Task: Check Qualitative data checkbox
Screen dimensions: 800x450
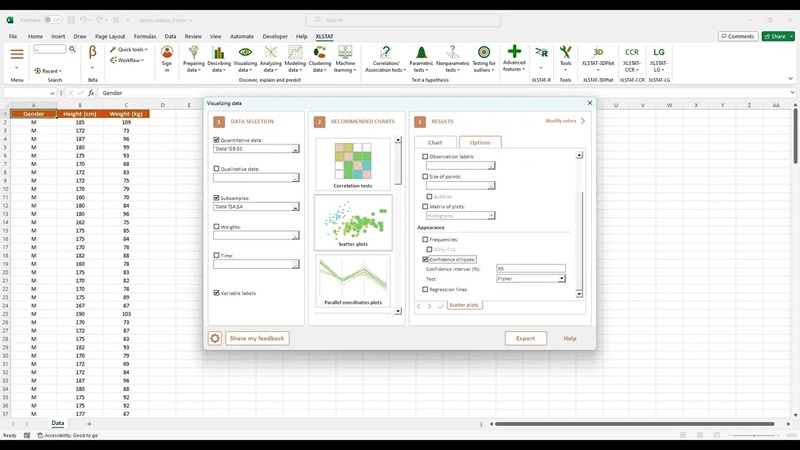Action: tap(216, 168)
